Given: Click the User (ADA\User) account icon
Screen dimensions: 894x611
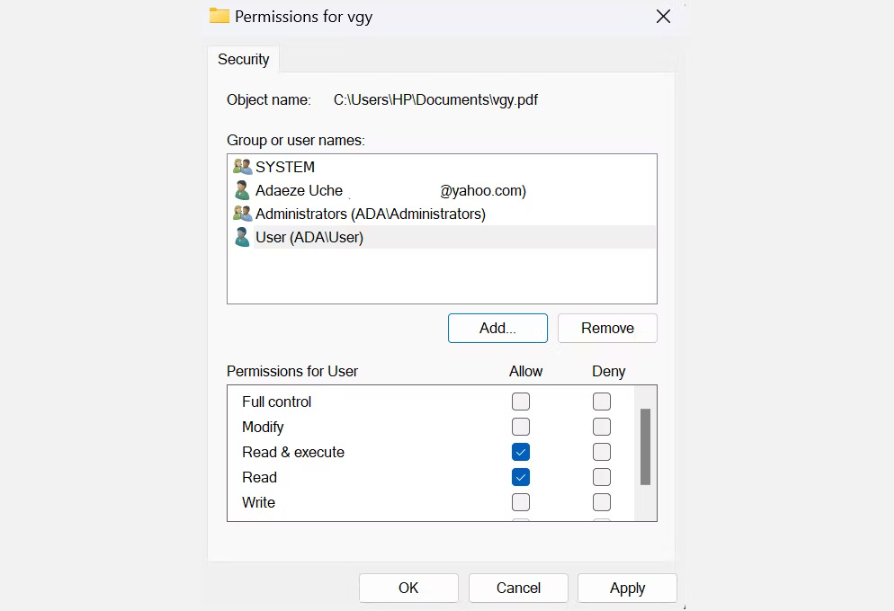Looking at the screenshot, I should [x=242, y=237].
